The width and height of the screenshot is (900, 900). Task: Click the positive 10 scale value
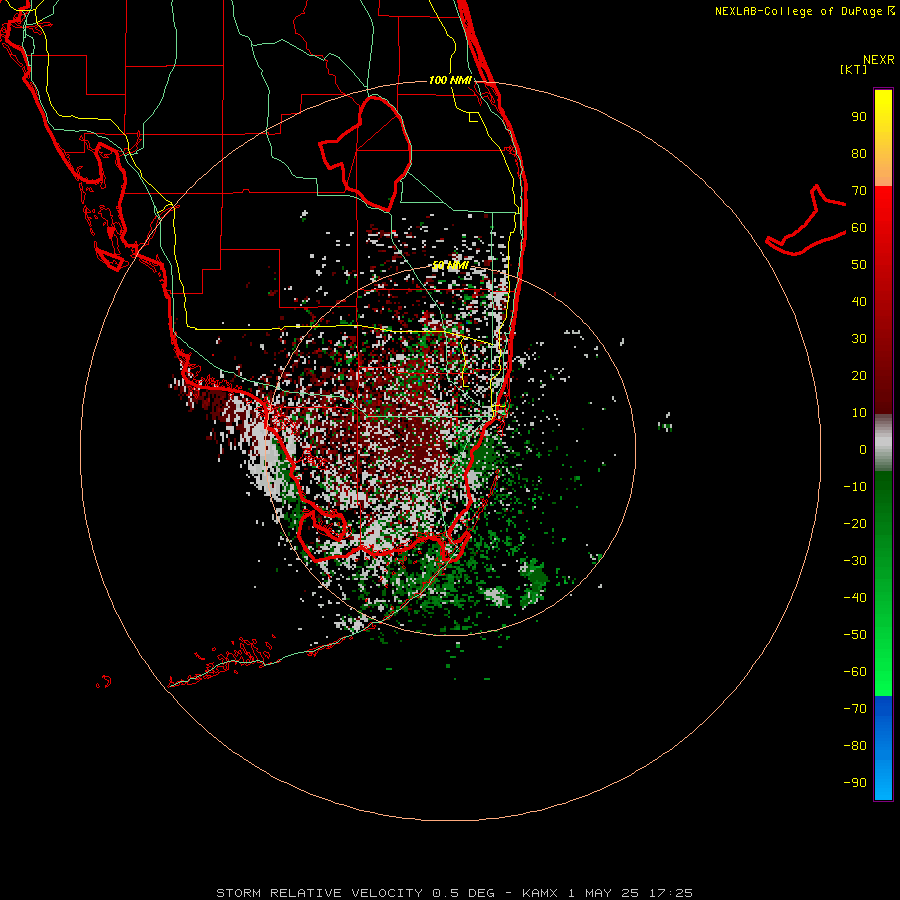tap(859, 413)
